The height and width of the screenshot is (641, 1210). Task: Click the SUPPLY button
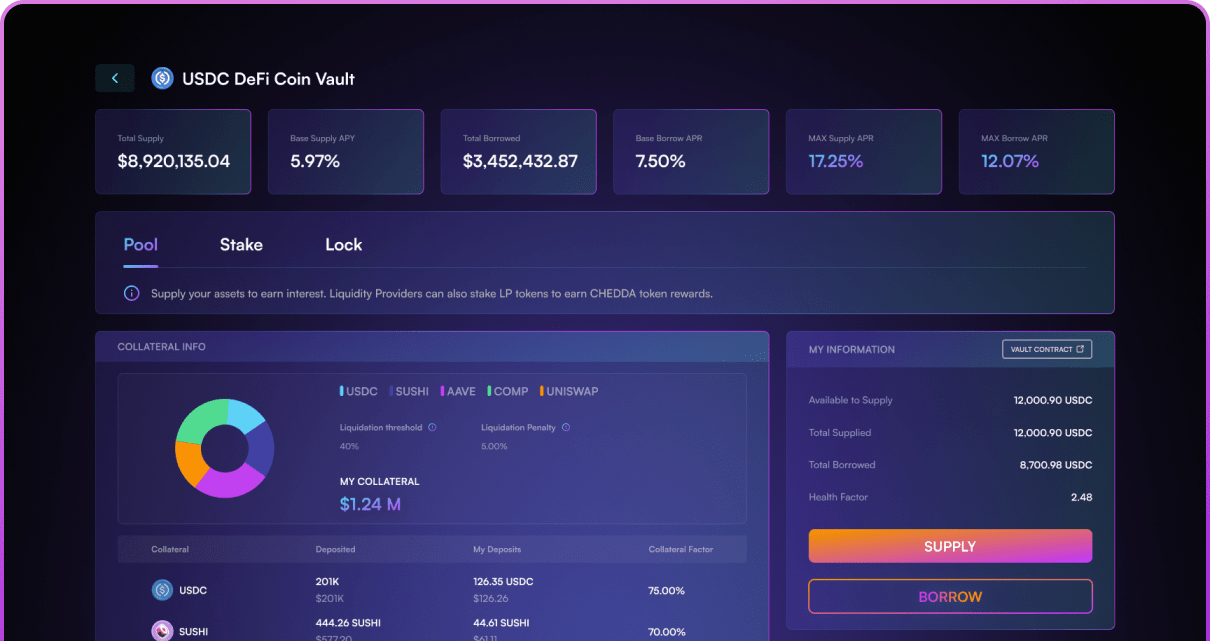[949, 546]
